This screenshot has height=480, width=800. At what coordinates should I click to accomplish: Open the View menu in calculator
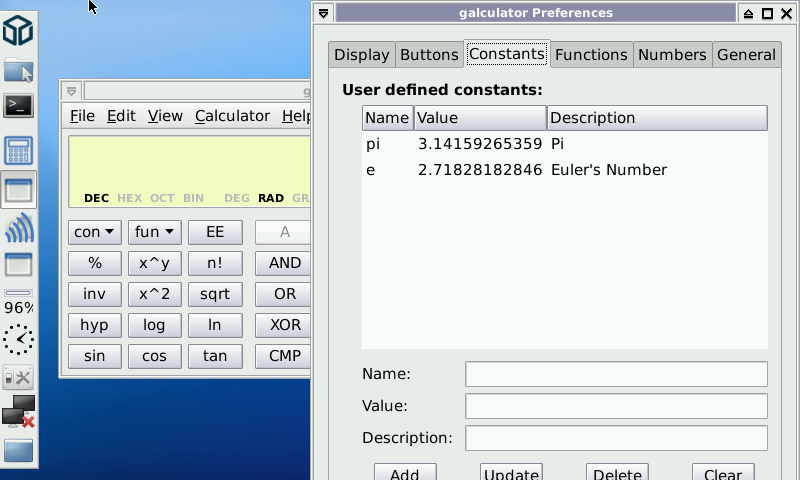pos(165,116)
